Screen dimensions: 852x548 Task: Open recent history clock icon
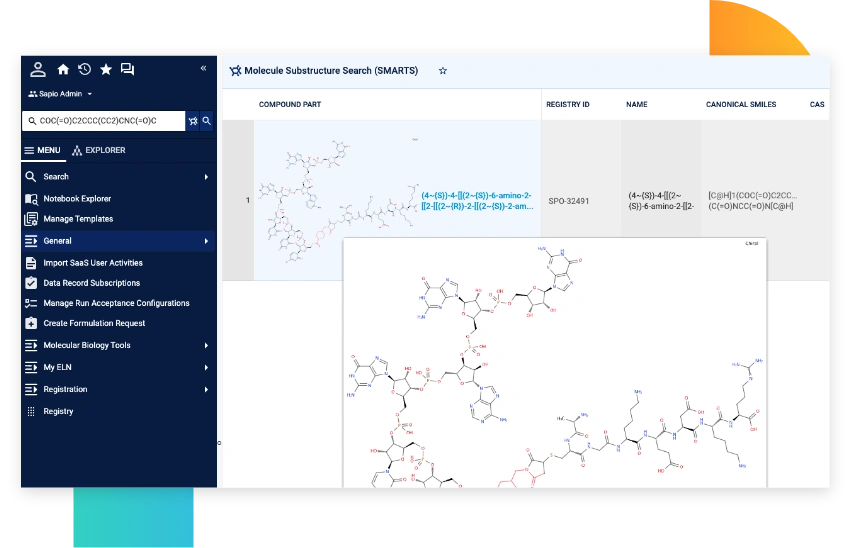point(84,70)
